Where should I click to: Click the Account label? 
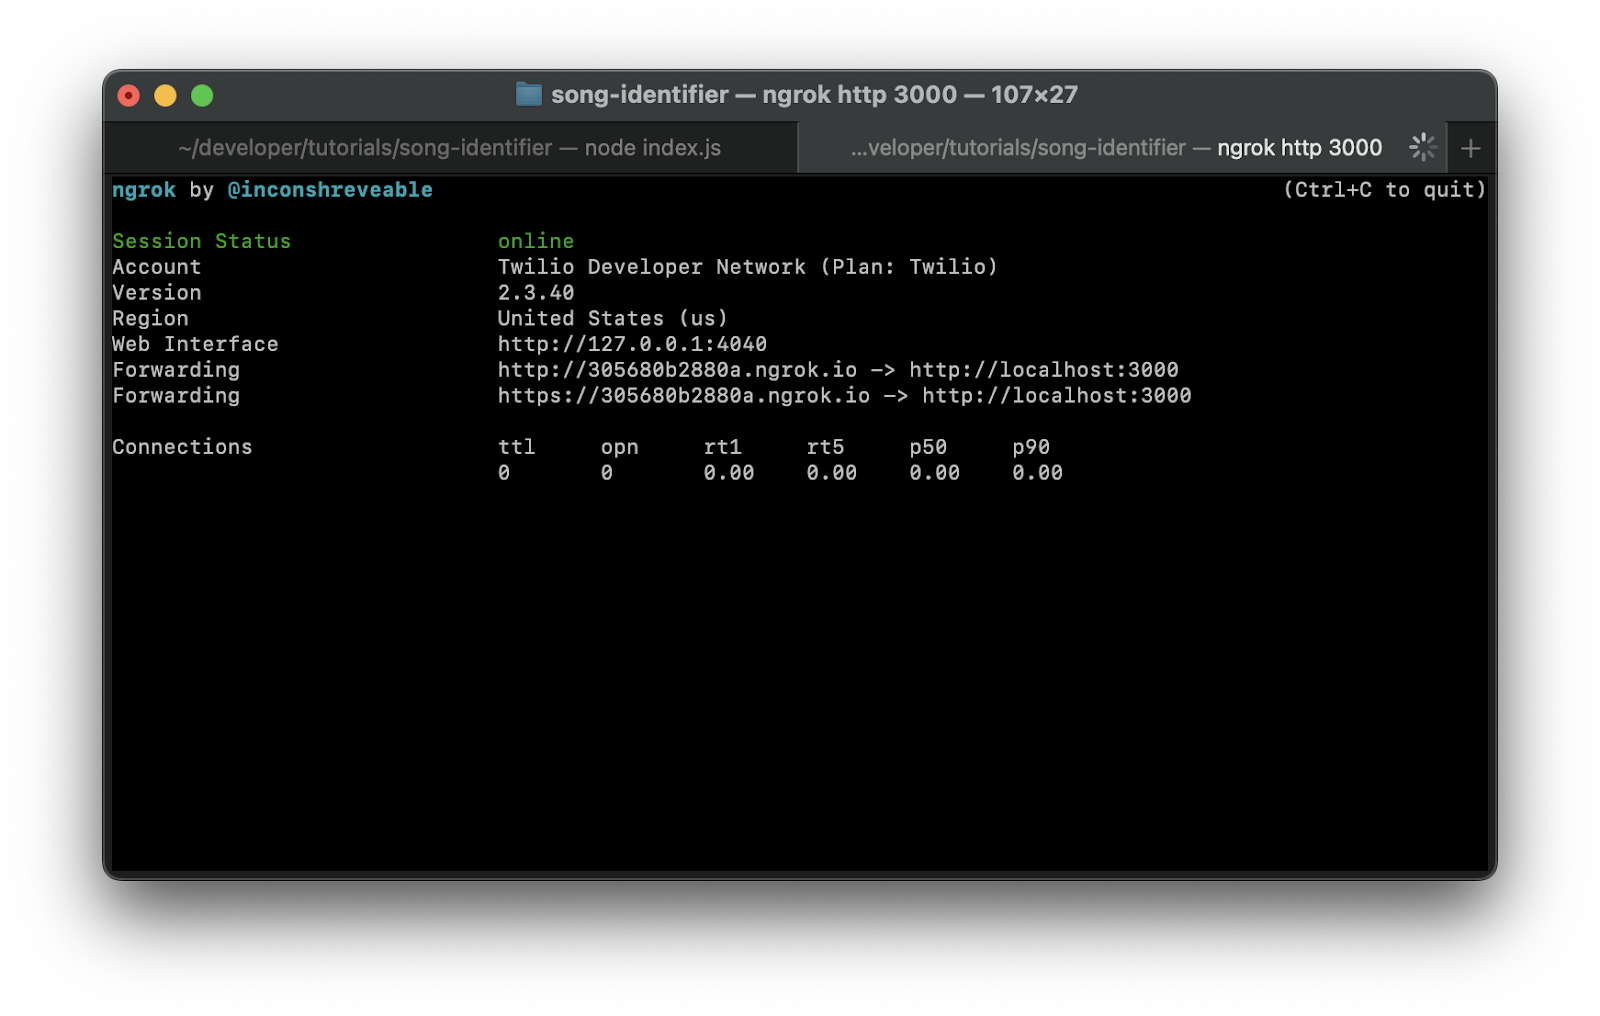156,267
